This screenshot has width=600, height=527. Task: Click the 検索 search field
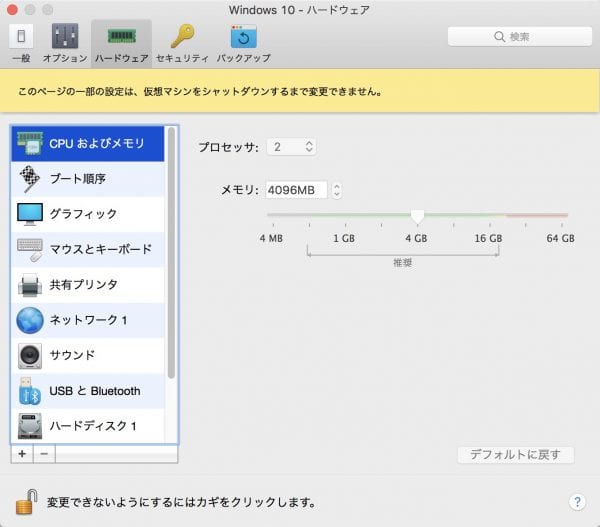pos(520,37)
